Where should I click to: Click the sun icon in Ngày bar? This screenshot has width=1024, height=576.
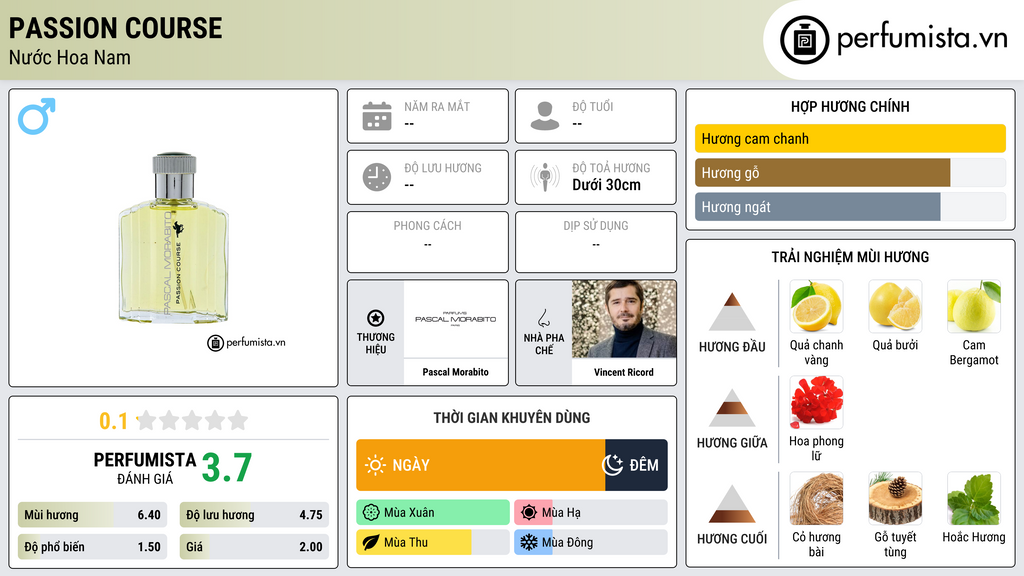tap(376, 465)
